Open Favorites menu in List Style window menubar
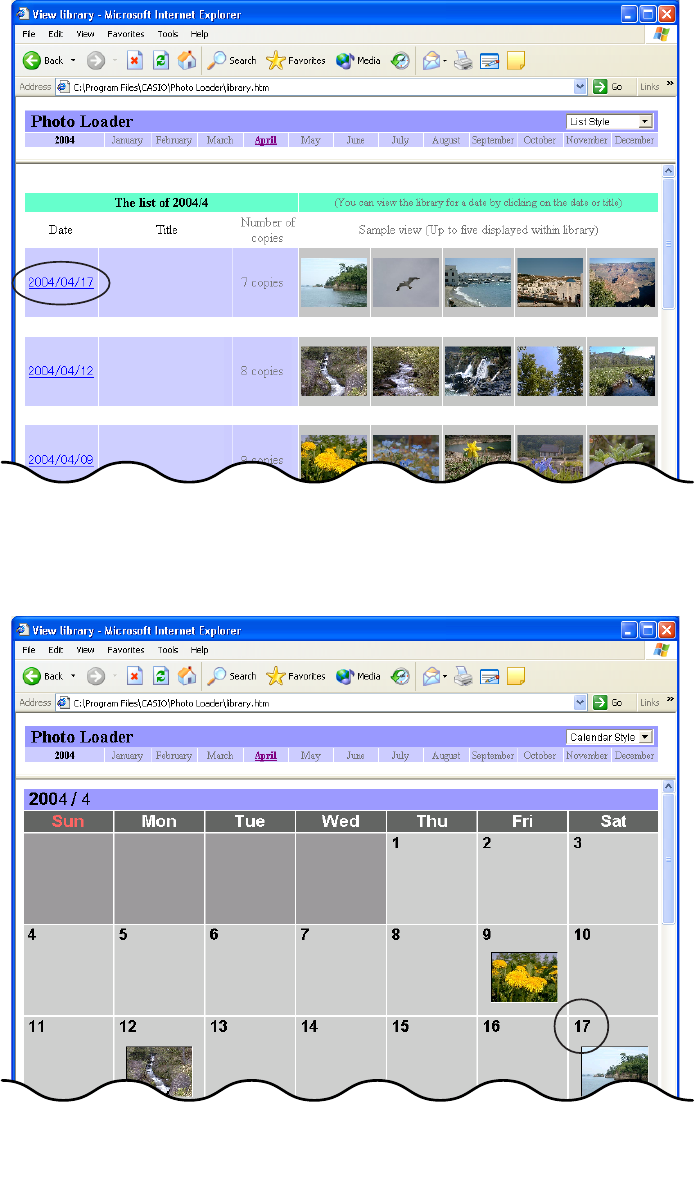The height and width of the screenshot is (1177, 695). 125,34
